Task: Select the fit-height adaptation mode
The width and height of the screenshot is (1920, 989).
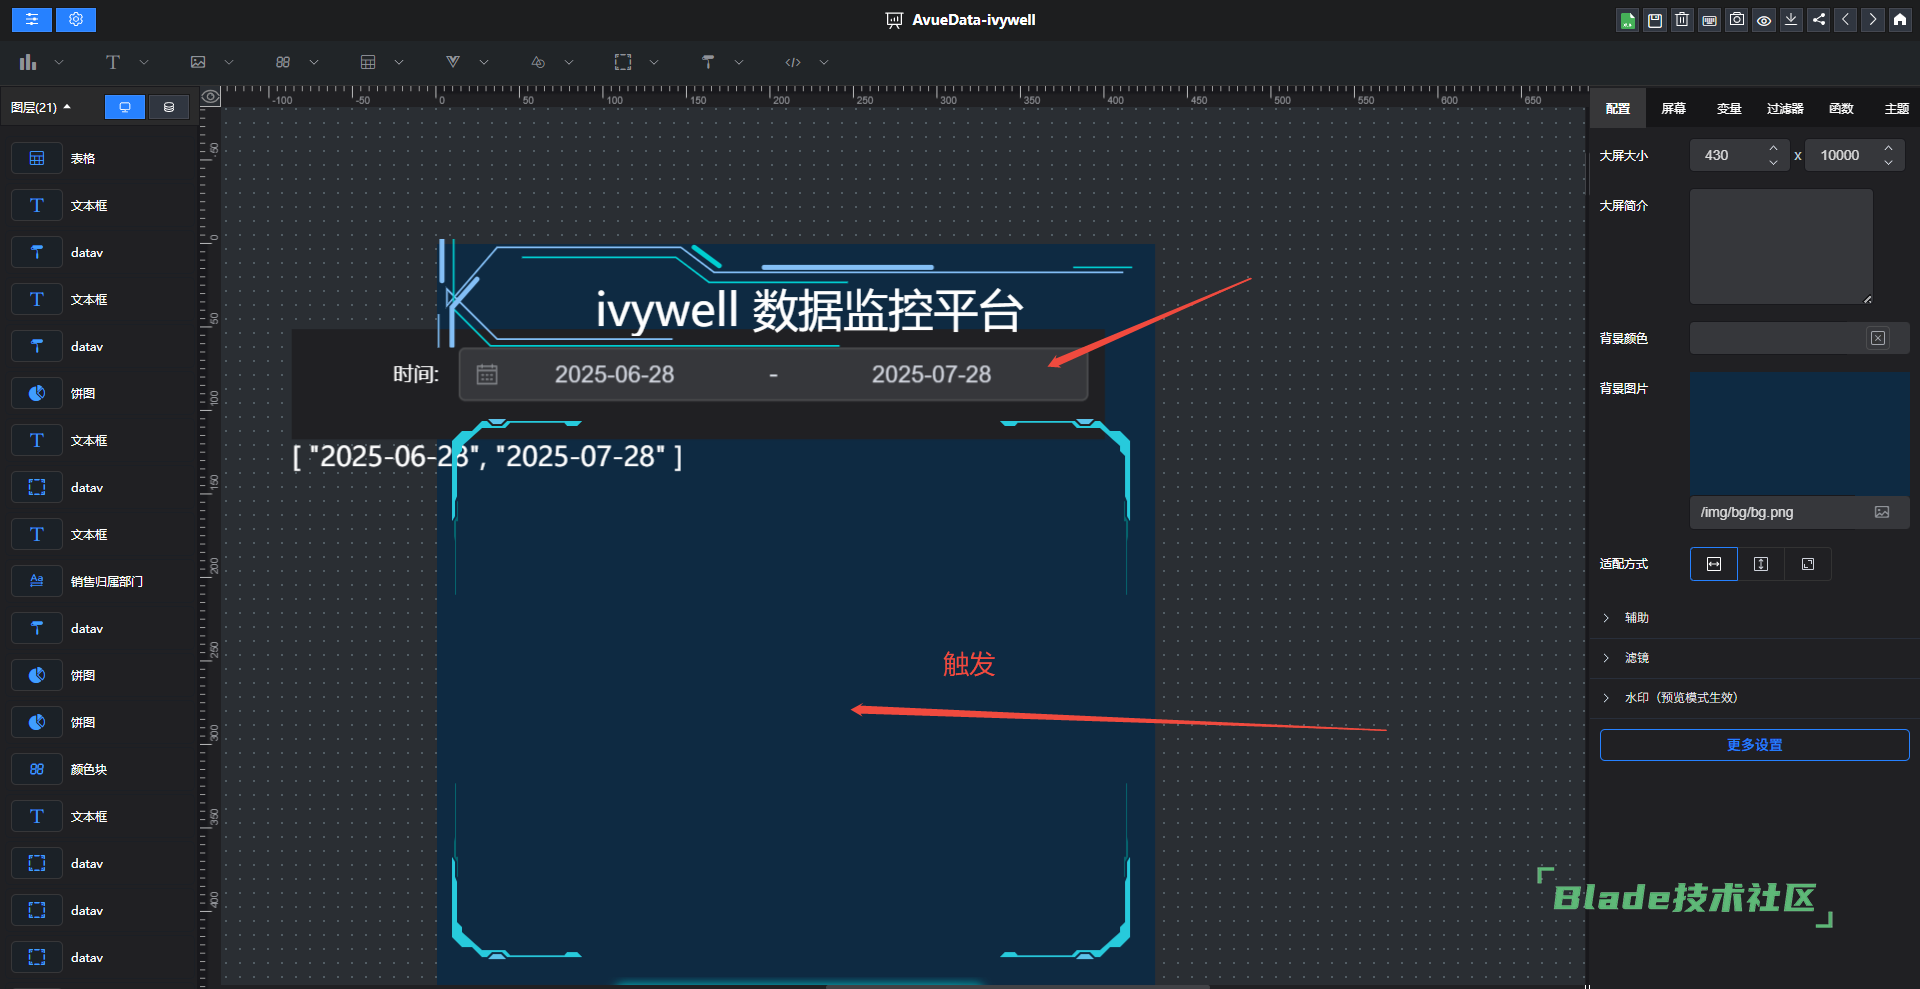Action: coord(1761,564)
